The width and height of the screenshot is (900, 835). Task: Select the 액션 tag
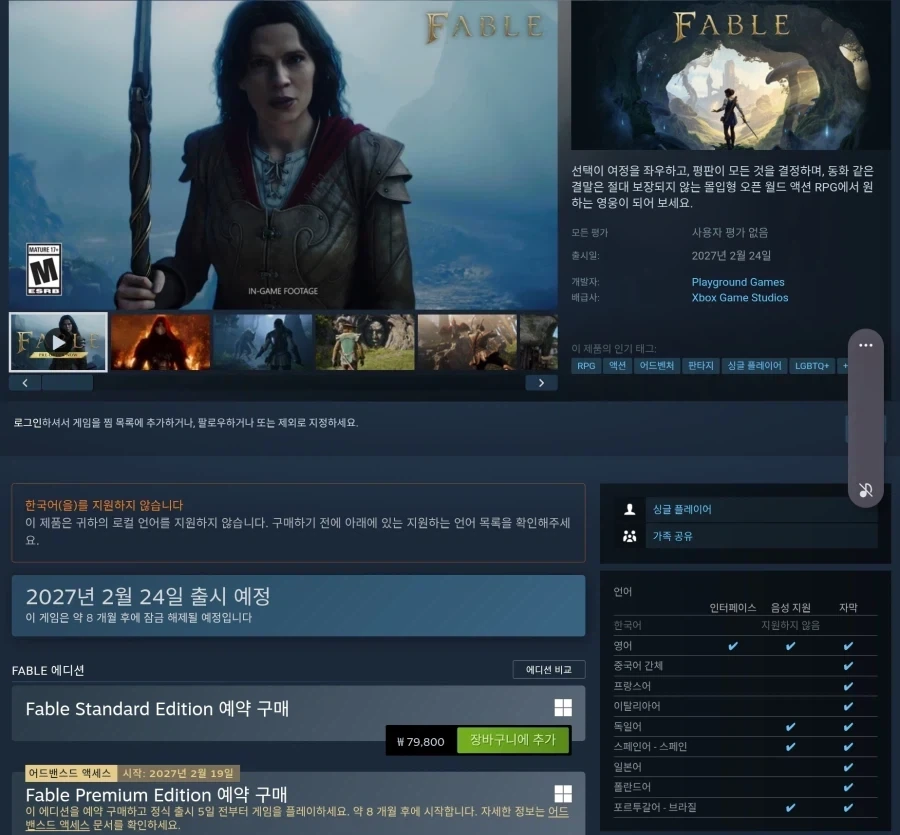[x=617, y=366]
